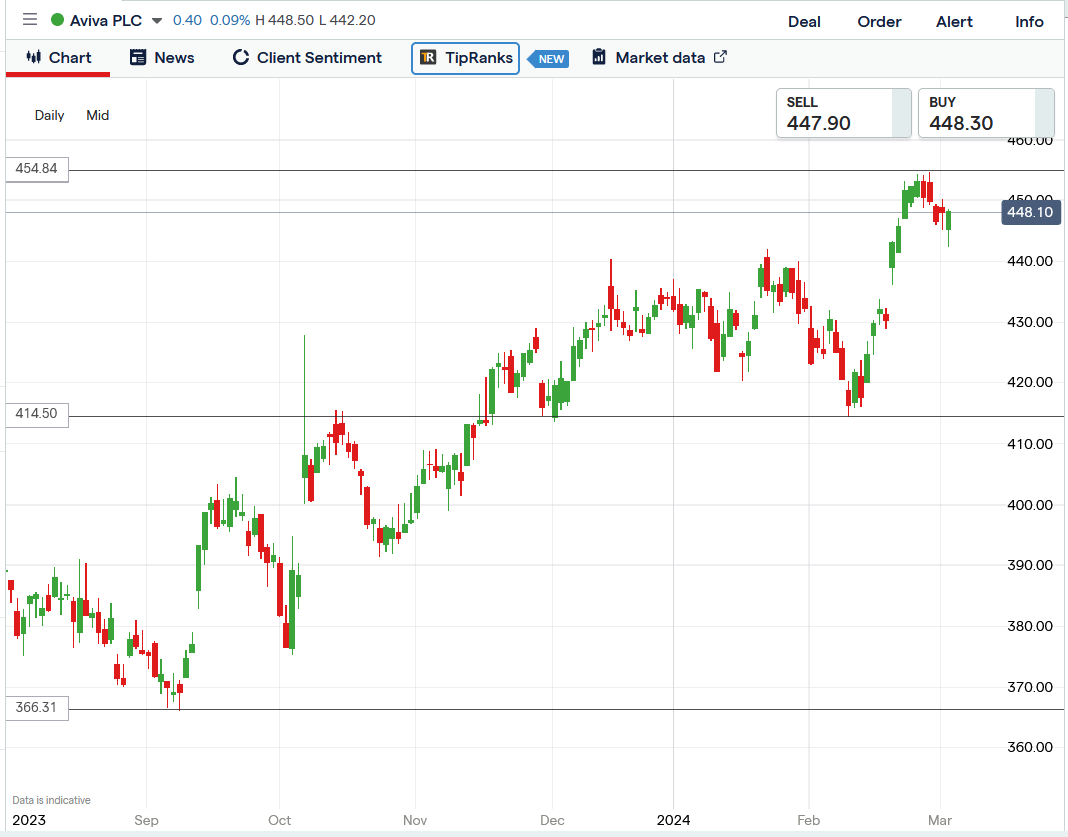Click the Market data clipboard icon
Screen dimensions: 1068x837
click(x=599, y=57)
